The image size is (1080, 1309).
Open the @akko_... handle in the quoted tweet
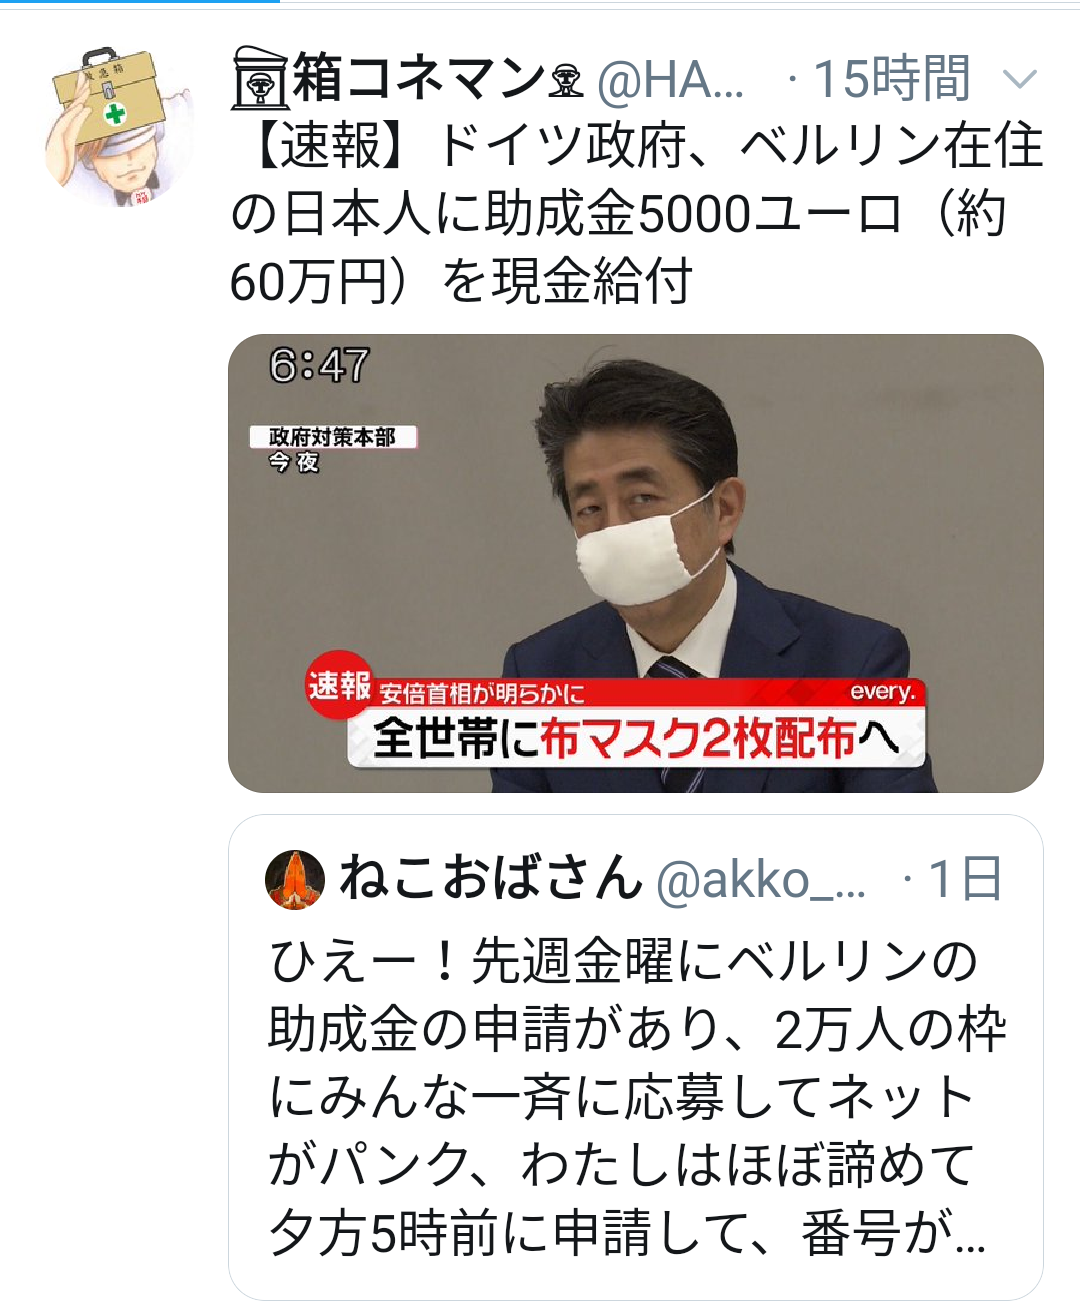[760, 880]
